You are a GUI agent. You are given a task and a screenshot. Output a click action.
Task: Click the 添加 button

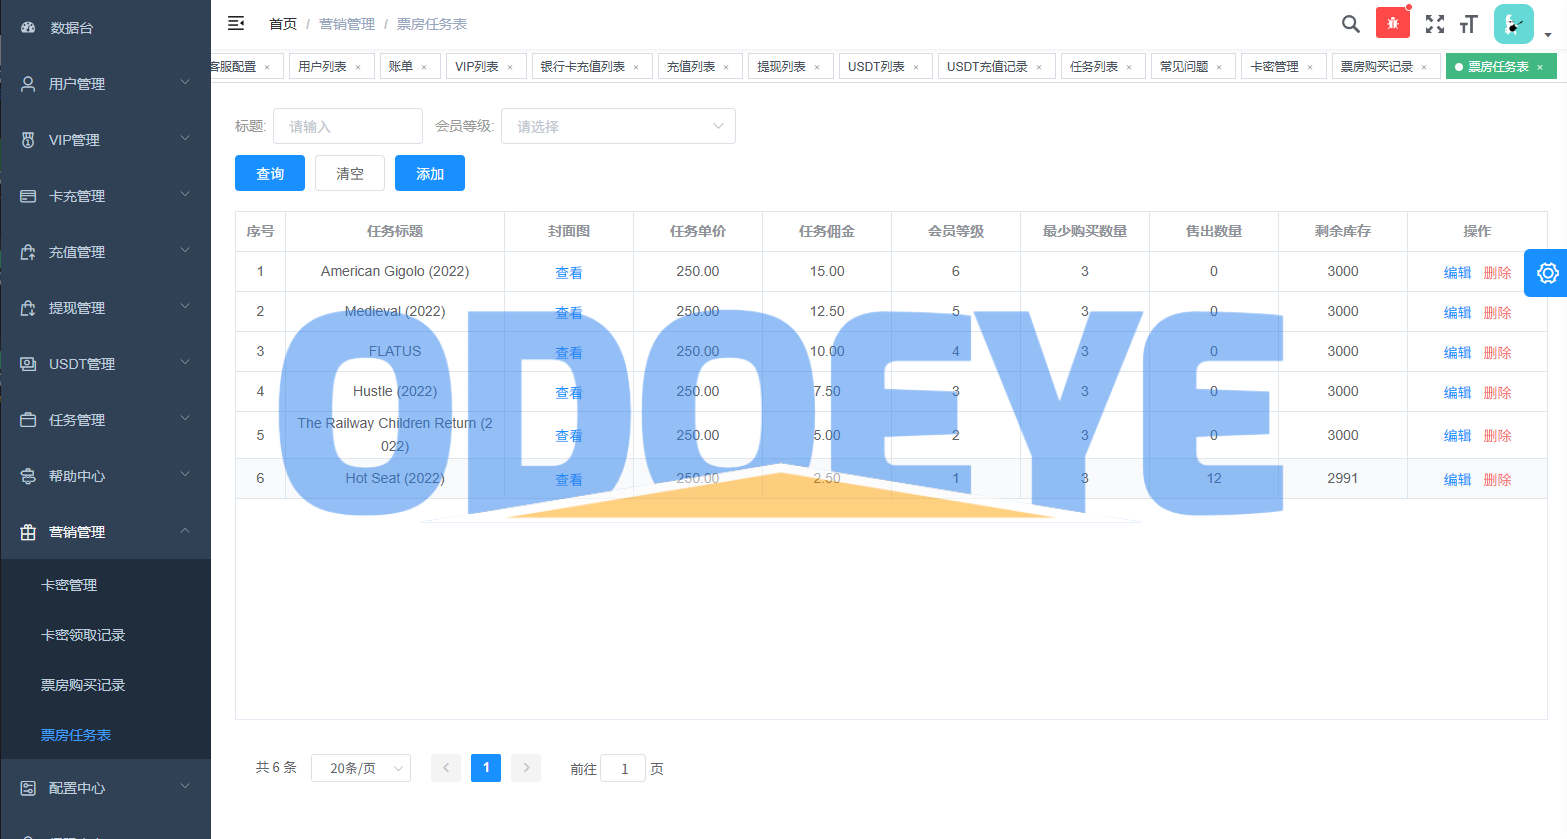430,173
